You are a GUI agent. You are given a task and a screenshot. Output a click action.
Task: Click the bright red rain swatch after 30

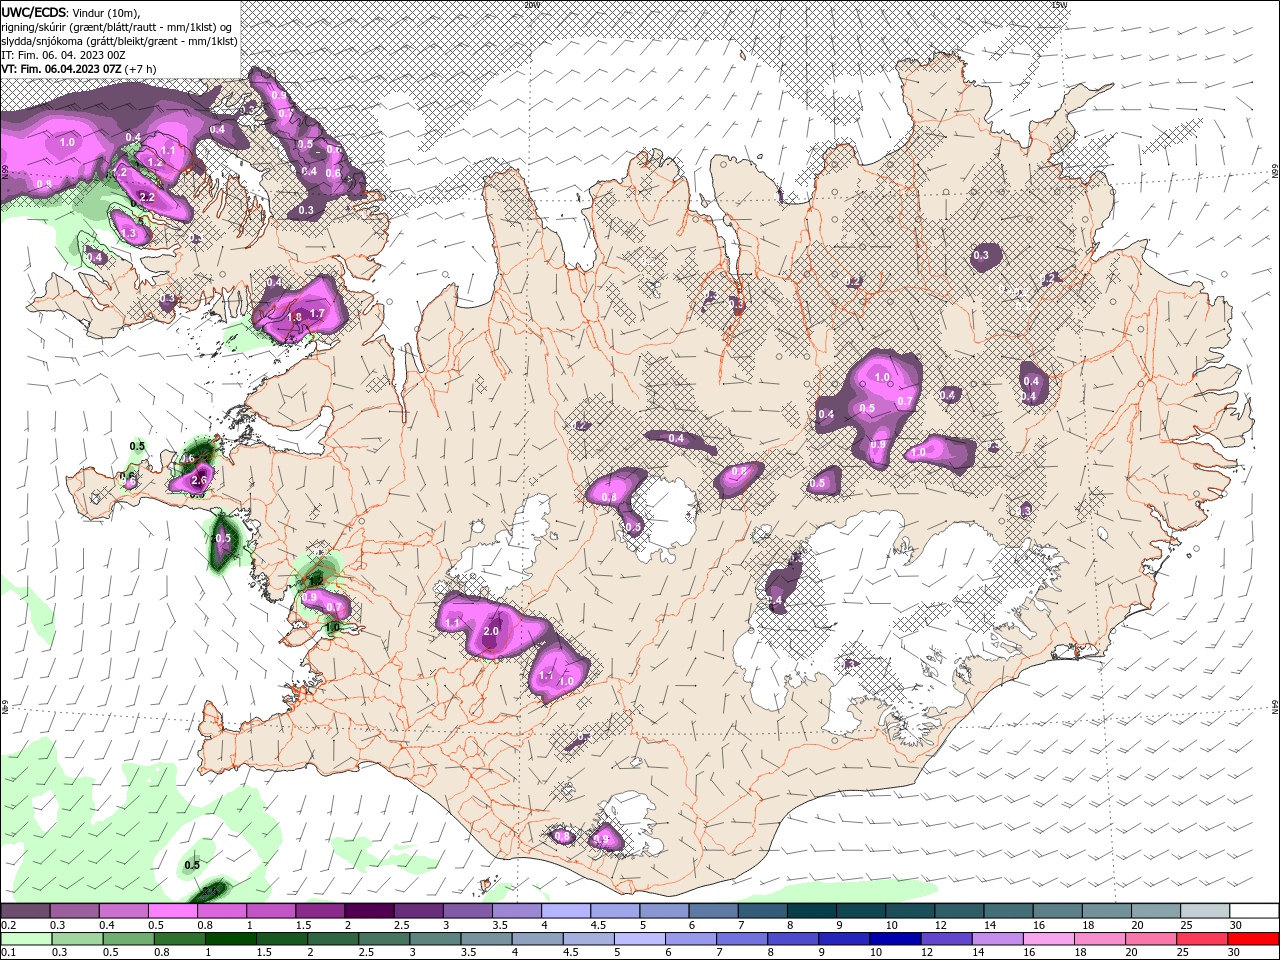pos(1254,939)
